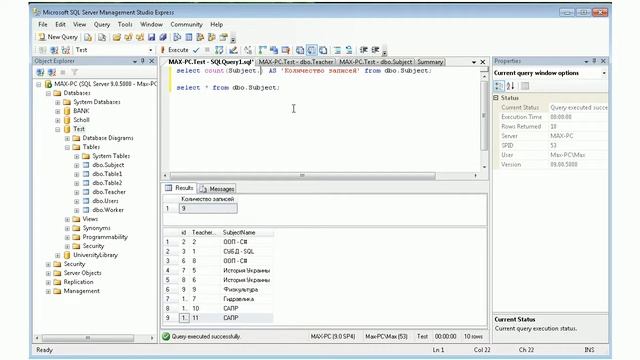The width and height of the screenshot is (640, 360).
Task: Execute the current query
Action: (x=174, y=50)
